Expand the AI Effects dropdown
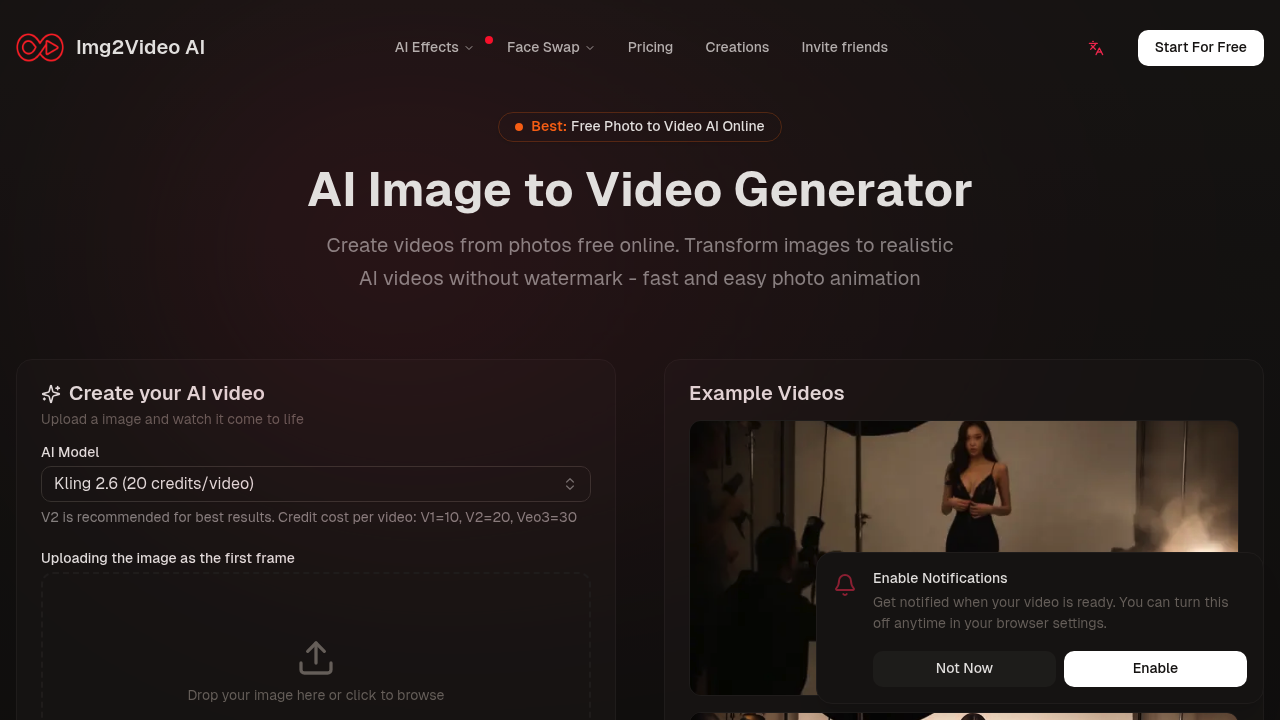This screenshot has height=720, width=1280. click(x=434, y=47)
